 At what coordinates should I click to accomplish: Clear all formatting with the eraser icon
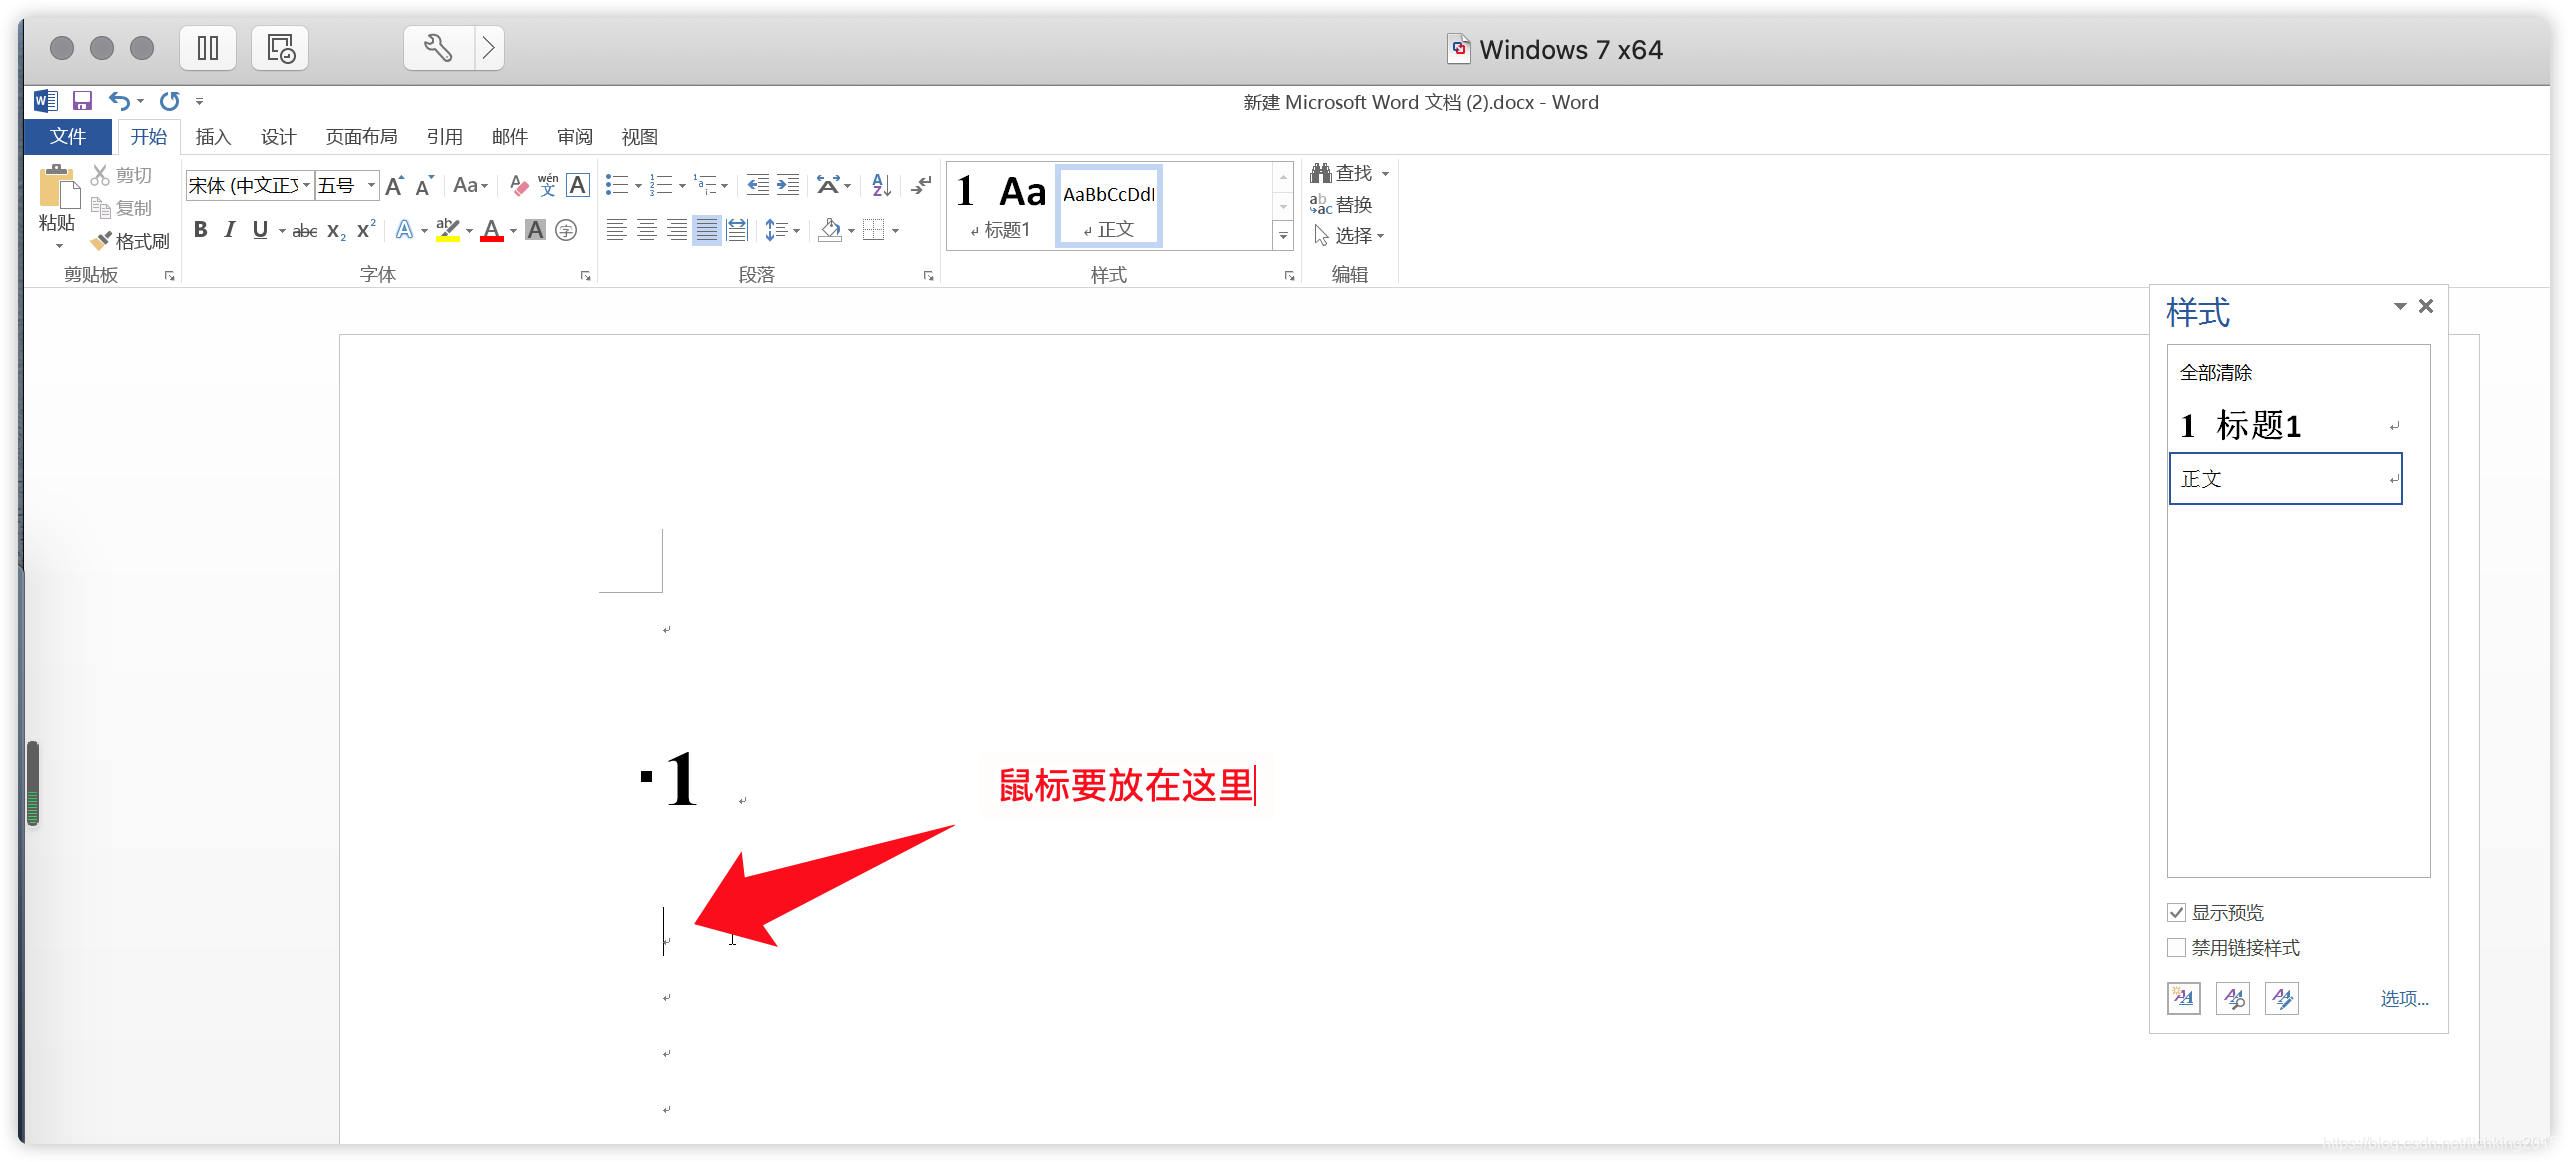[x=518, y=186]
